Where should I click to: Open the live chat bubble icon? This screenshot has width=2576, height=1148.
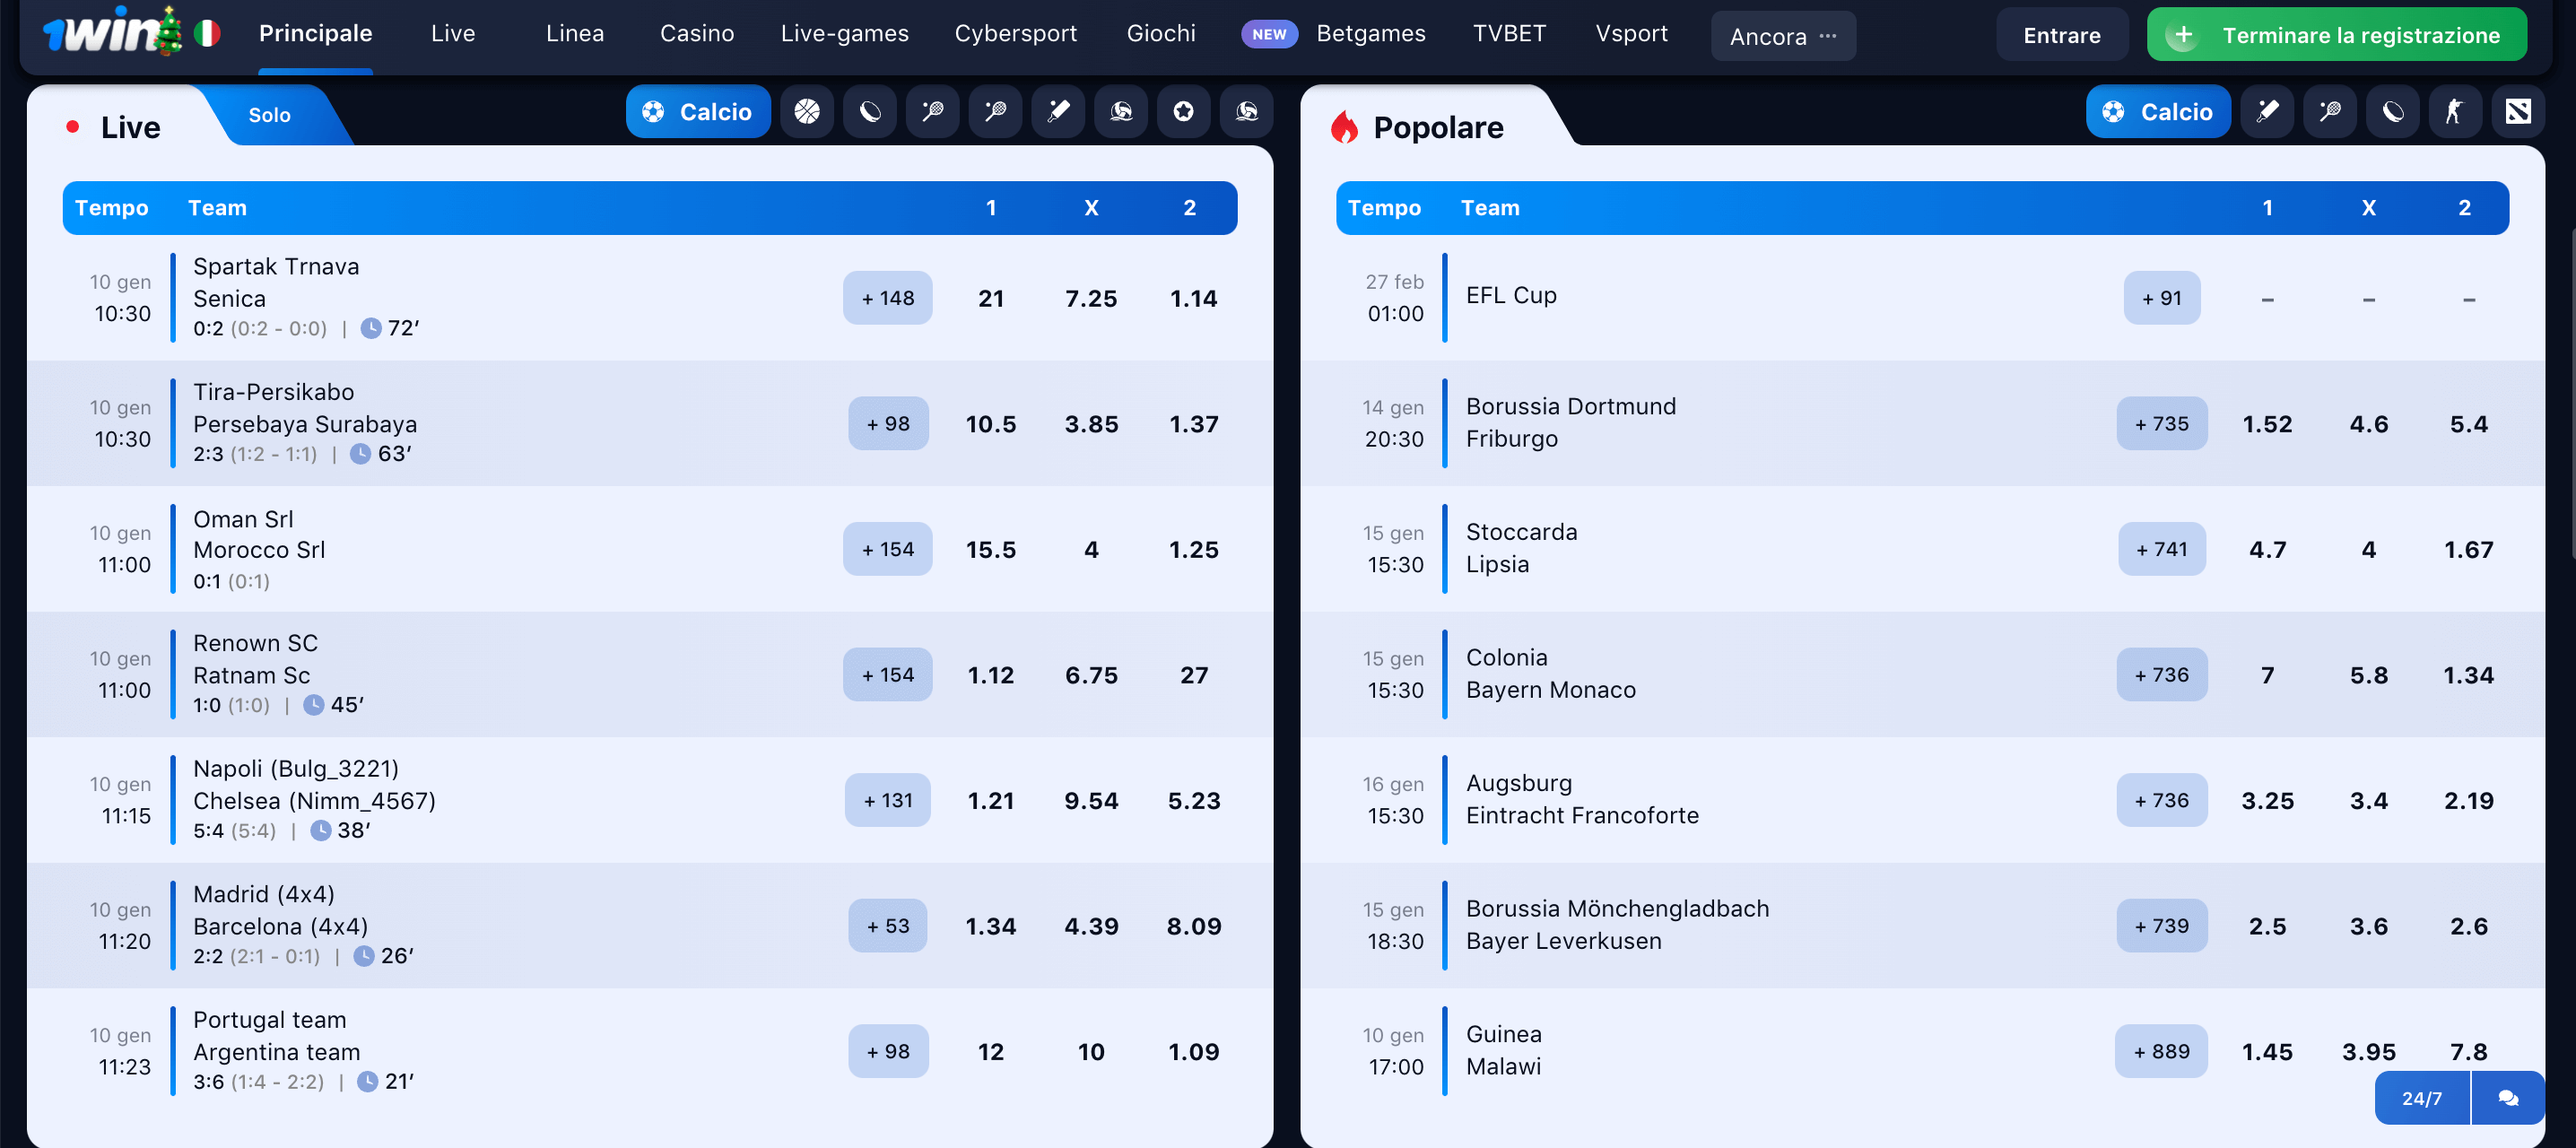point(2508,1098)
